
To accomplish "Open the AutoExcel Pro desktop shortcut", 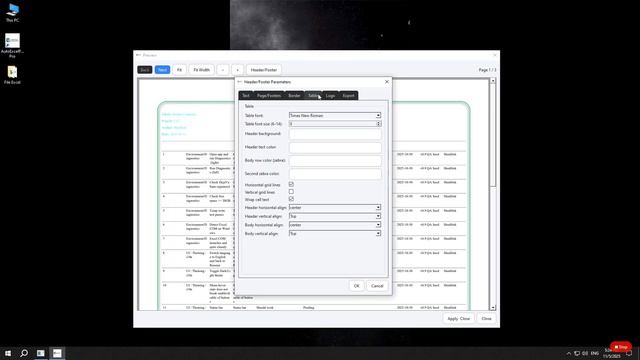I will [x=12, y=45].
